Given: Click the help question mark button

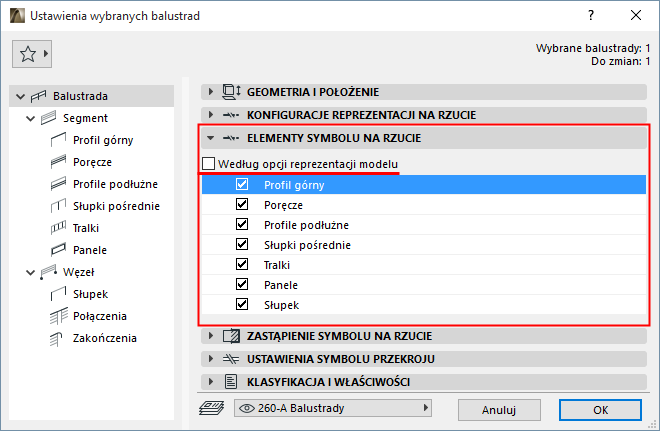Looking at the screenshot, I should [591, 16].
